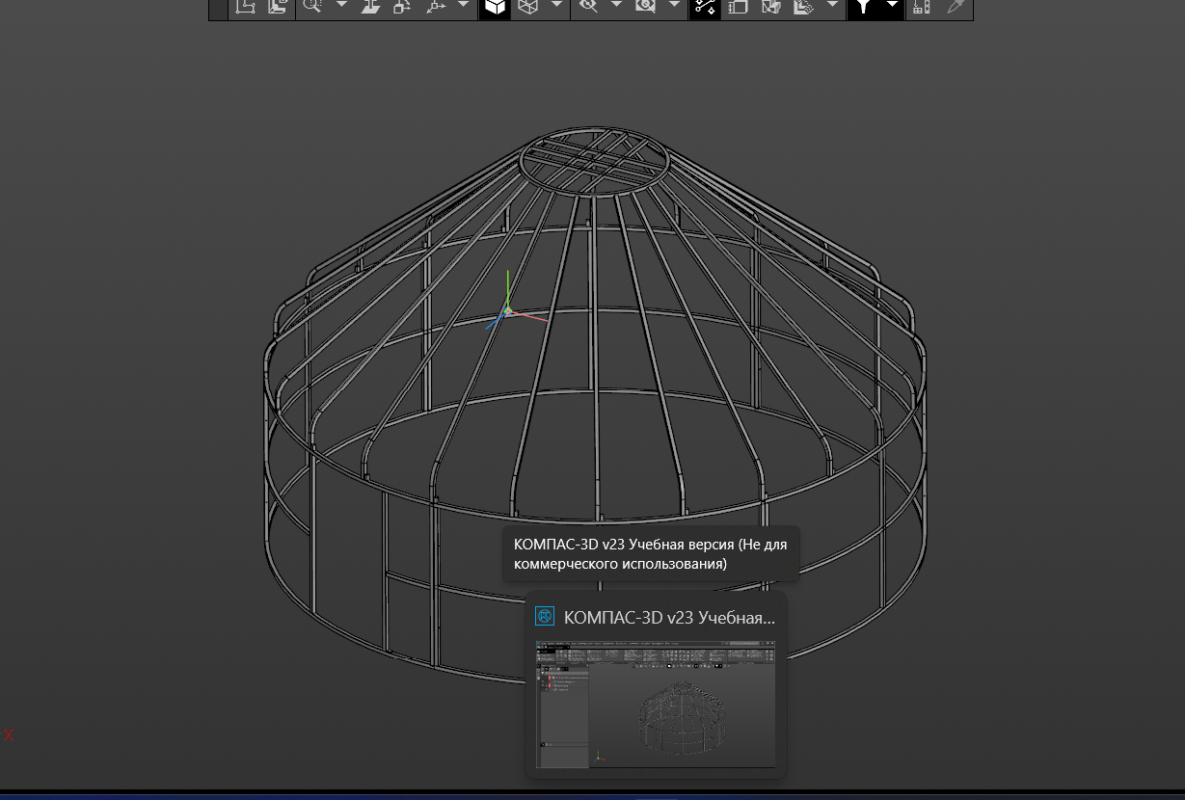
Task: Expand the dropdown next to wireframe cube
Action: (x=556, y=6)
